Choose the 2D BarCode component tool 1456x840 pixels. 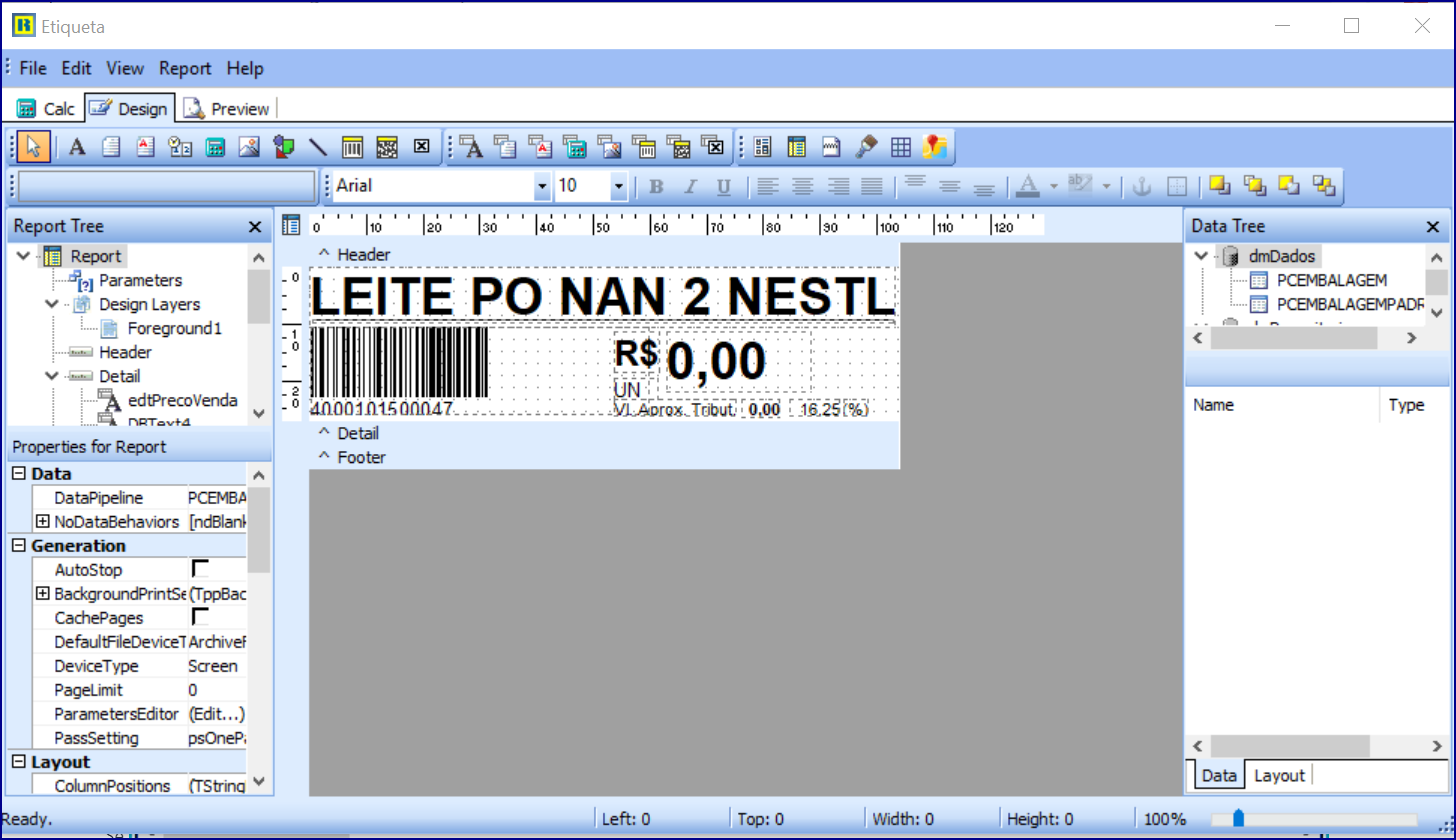[x=387, y=147]
